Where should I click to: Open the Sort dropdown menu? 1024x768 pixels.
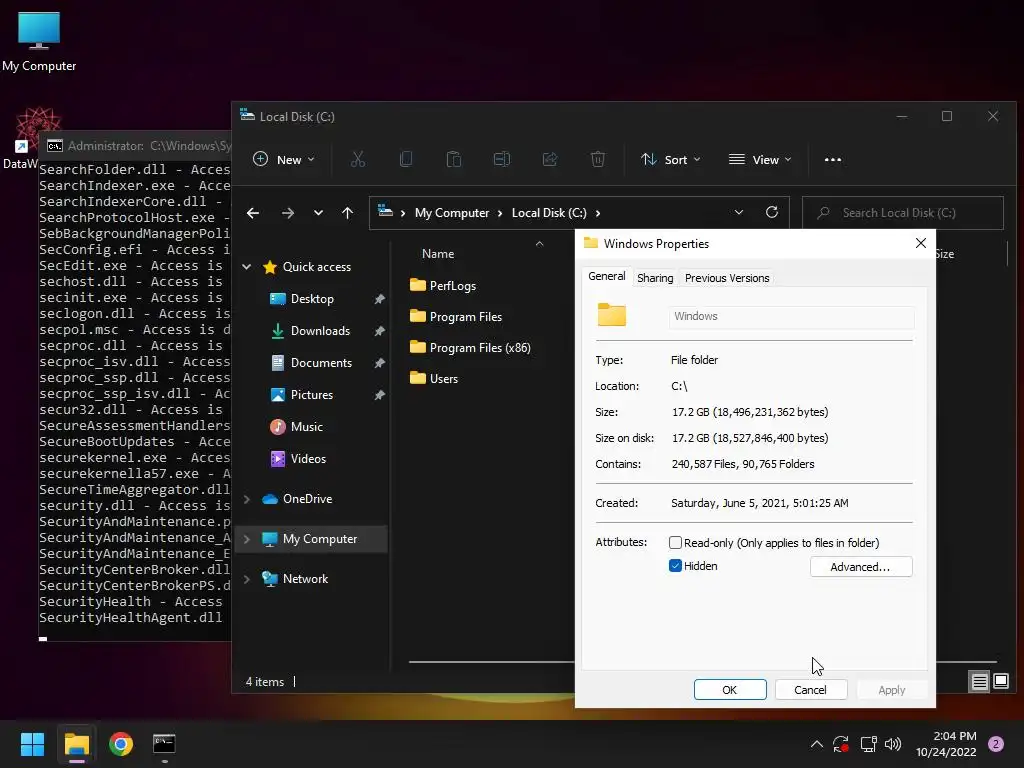click(671, 159)
